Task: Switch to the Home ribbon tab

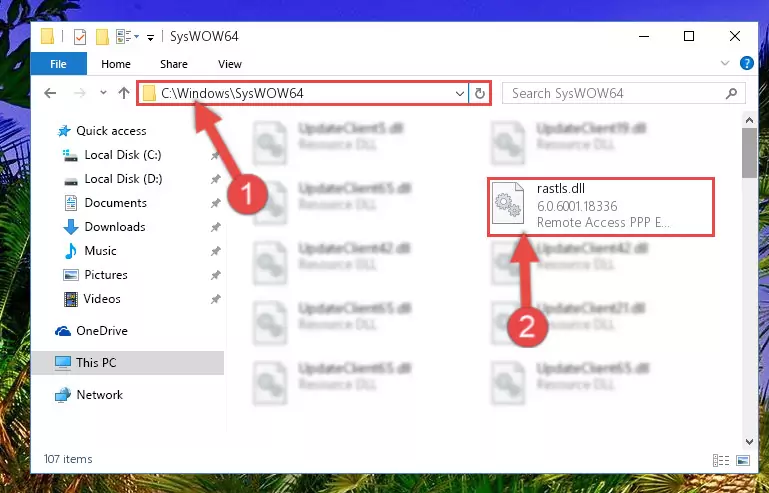Action: pos(116,64)
